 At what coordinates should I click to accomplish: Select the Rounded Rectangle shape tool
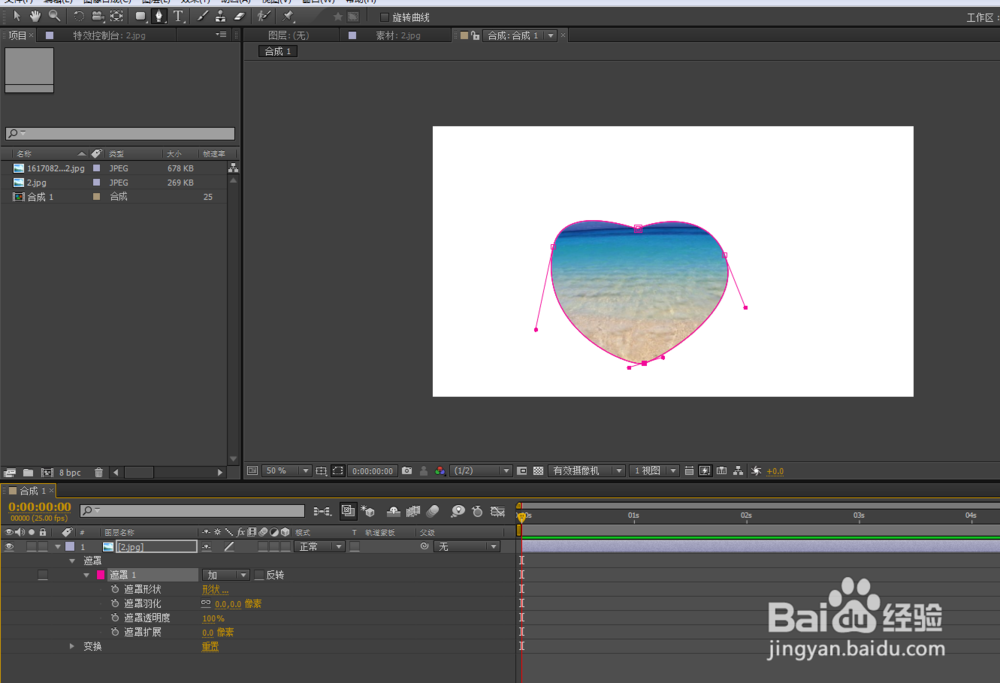point(140,16)
